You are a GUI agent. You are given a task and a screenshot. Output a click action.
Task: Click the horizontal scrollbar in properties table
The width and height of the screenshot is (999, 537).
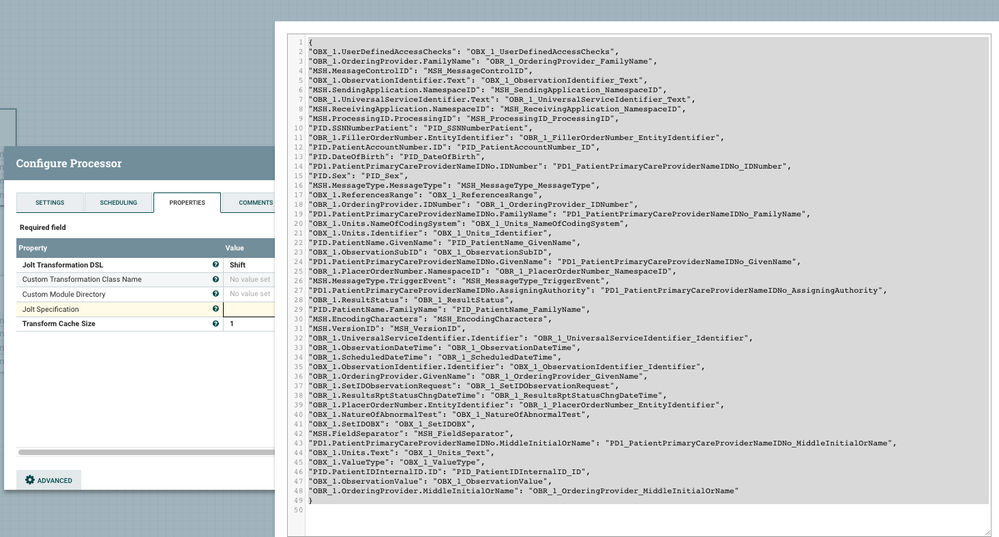147,452
